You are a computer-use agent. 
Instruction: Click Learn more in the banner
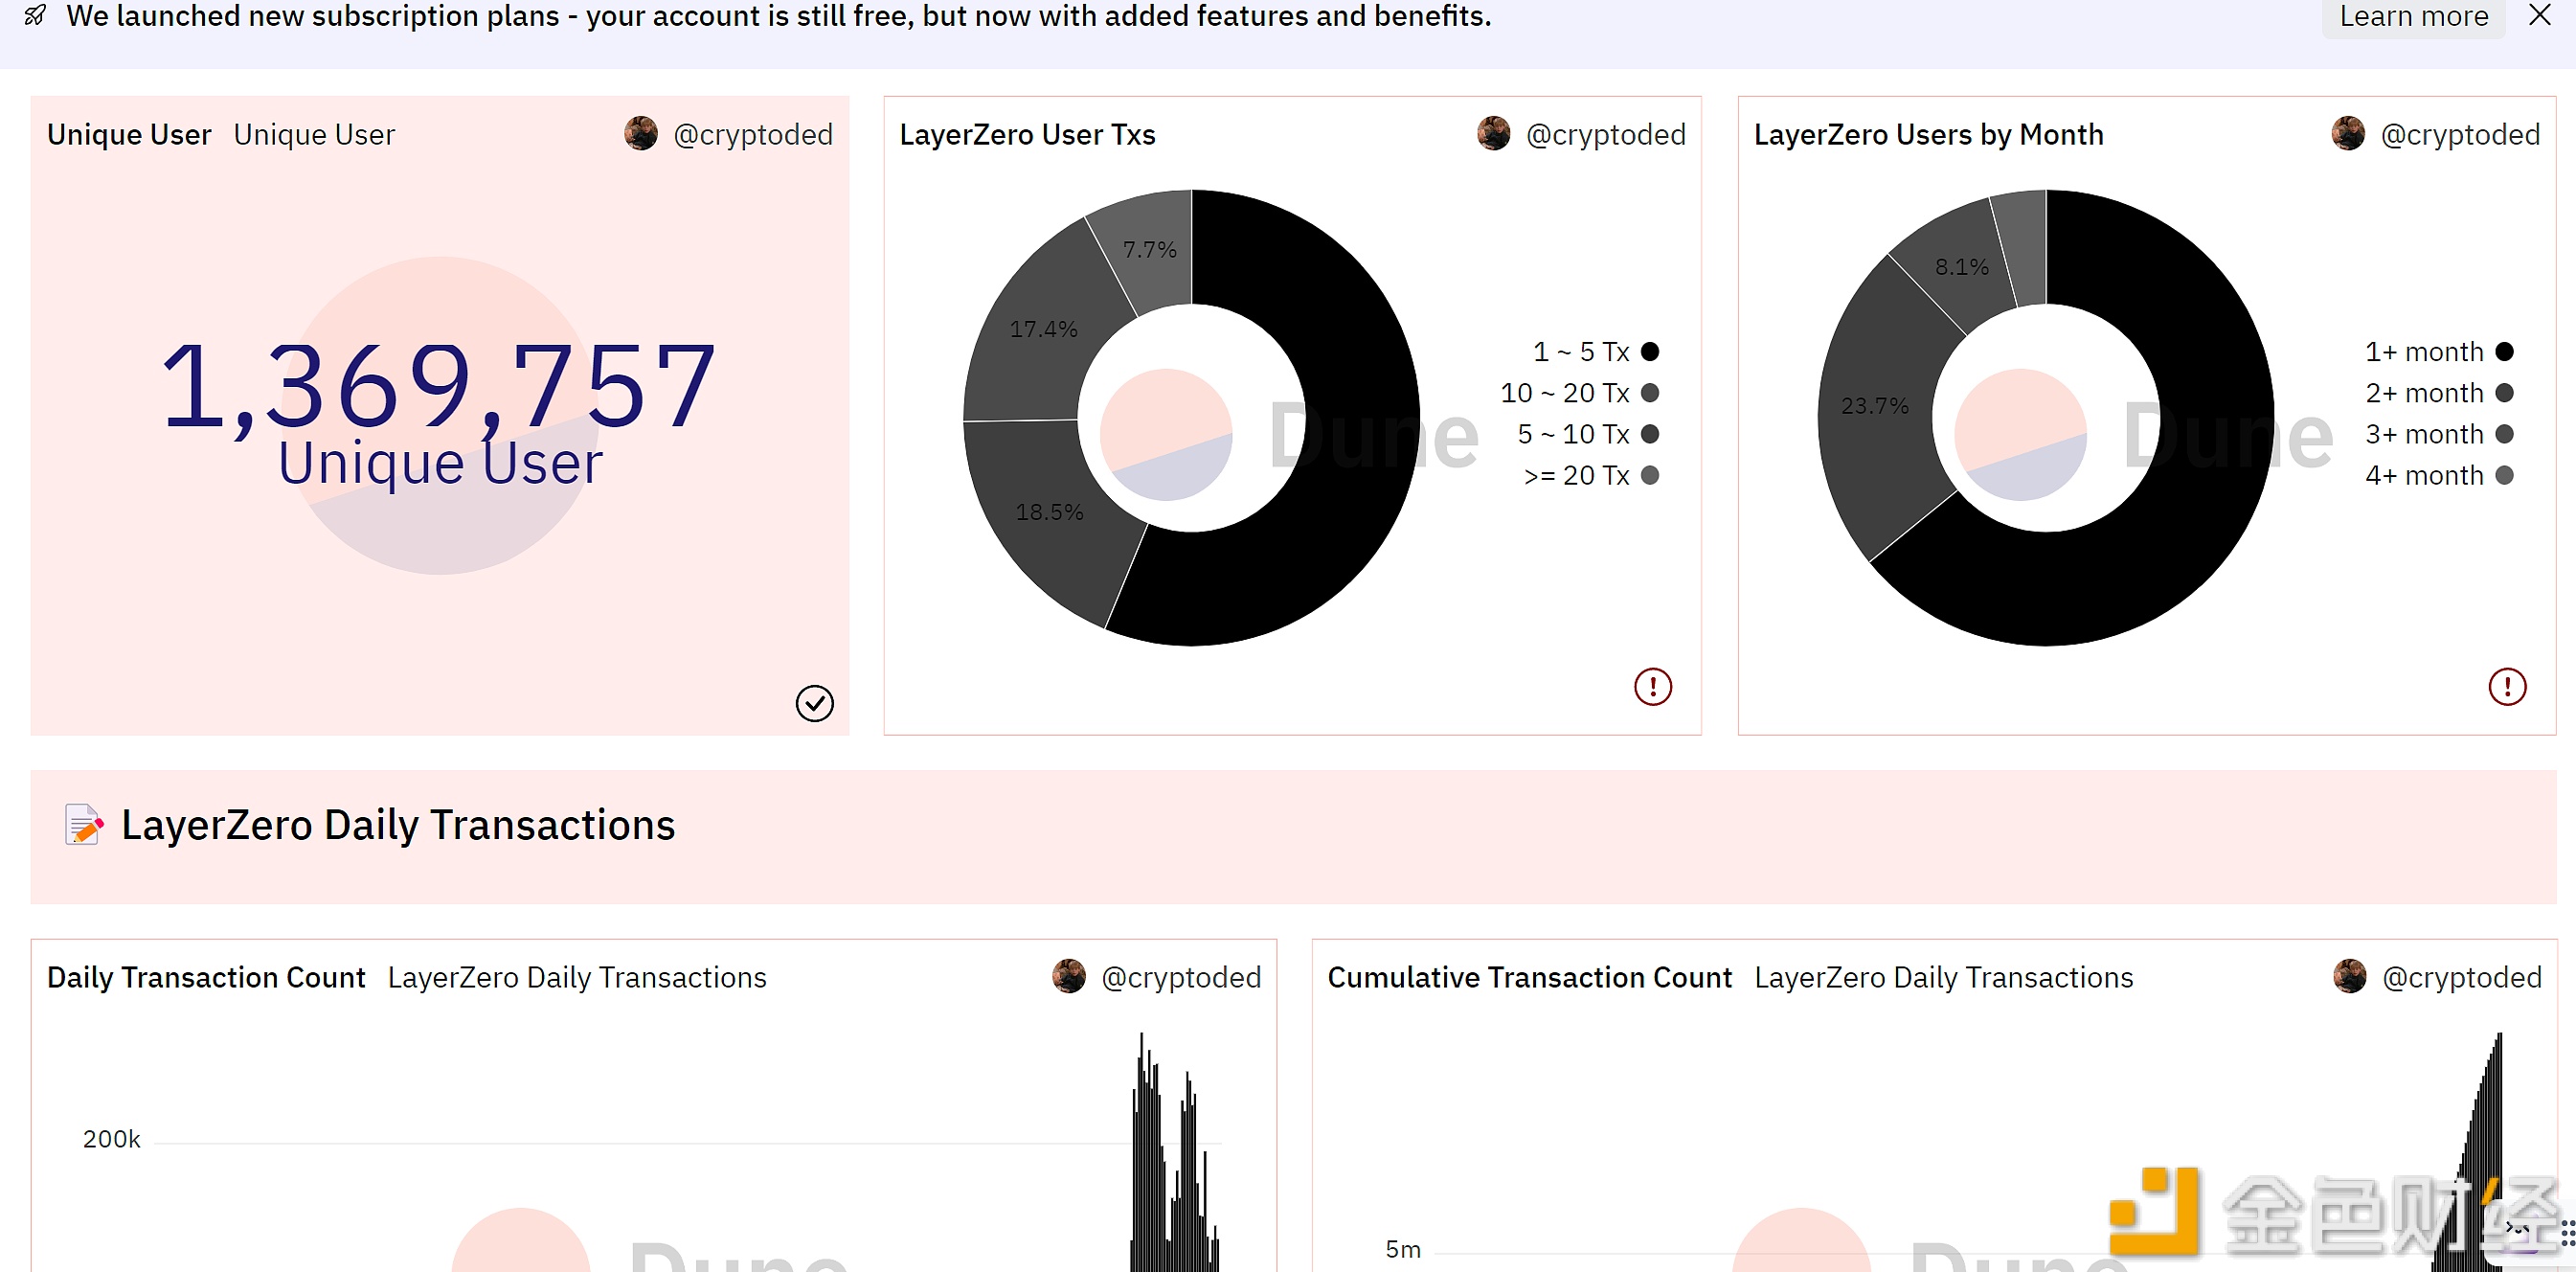pyautogui.click(x=2413, y=16)
